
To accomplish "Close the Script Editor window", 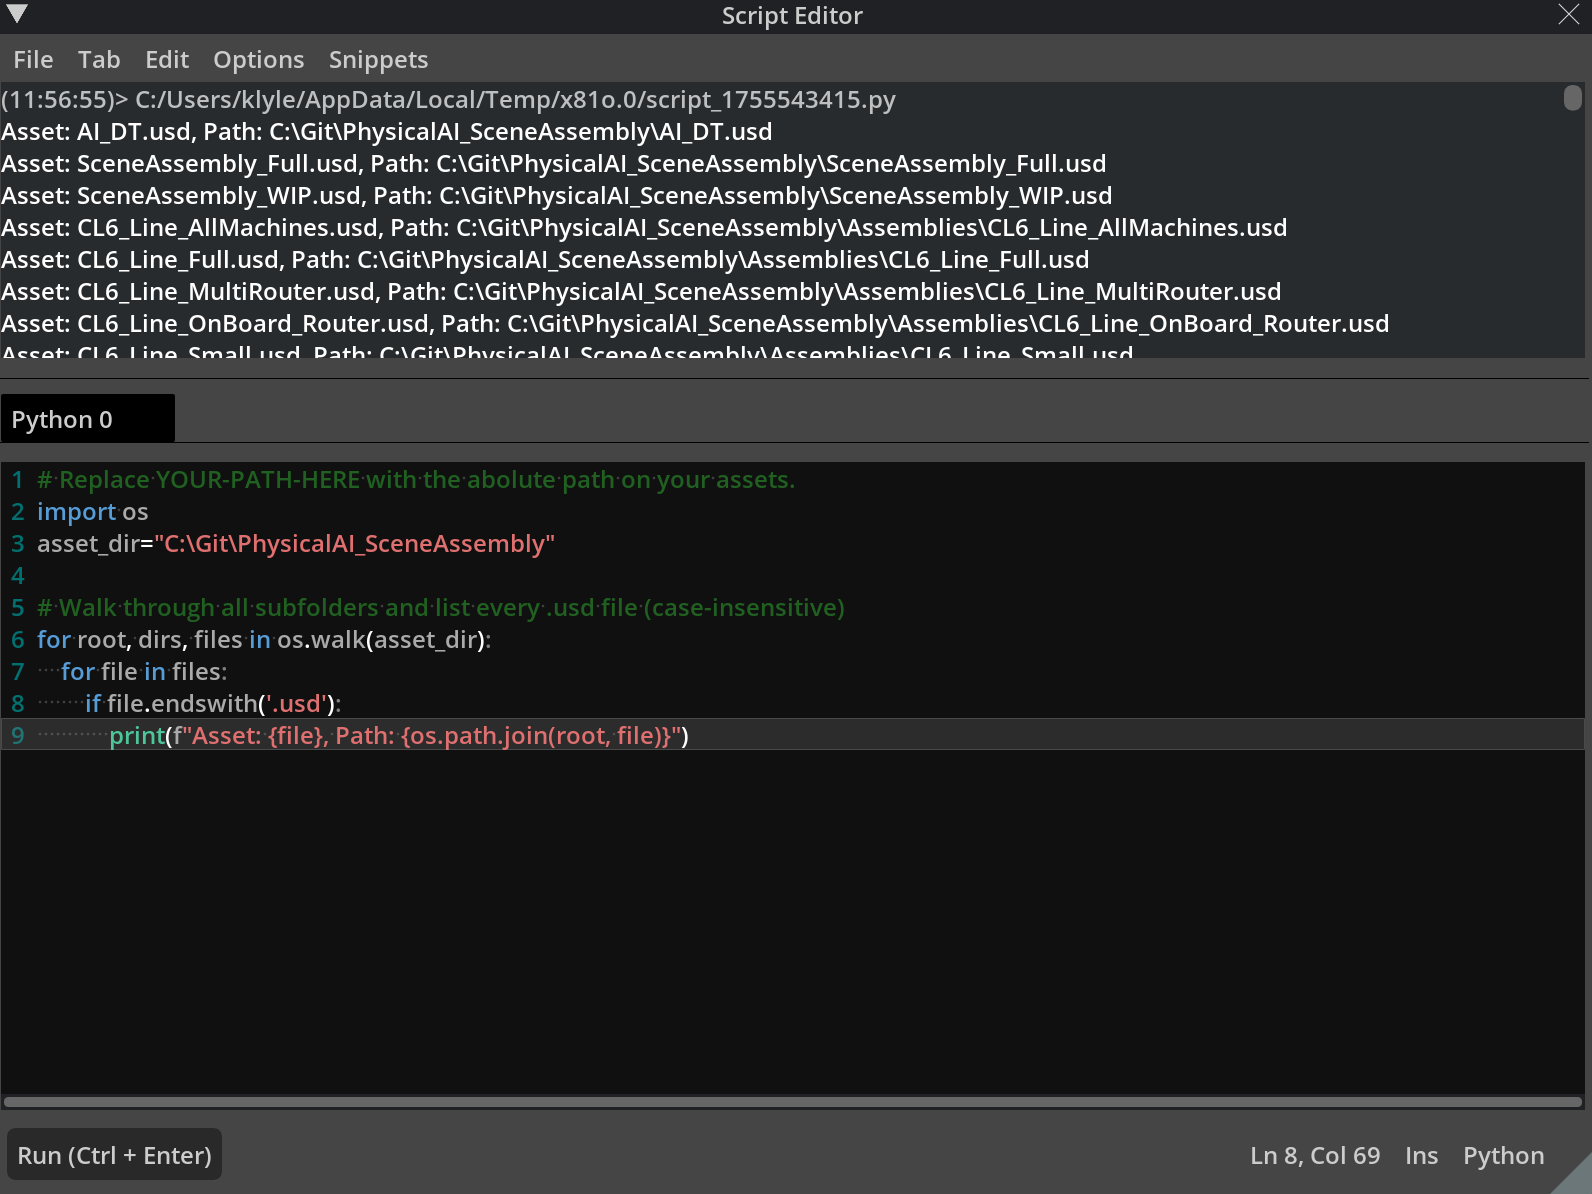I will pyautogui.click(x=1568, y=15).
